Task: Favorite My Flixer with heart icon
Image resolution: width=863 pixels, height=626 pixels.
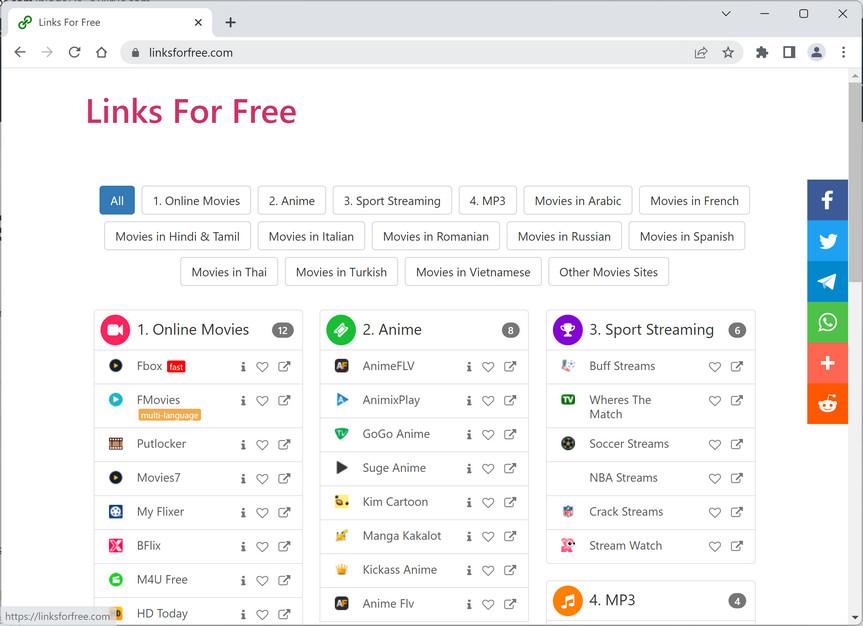Action: (263, 513)
